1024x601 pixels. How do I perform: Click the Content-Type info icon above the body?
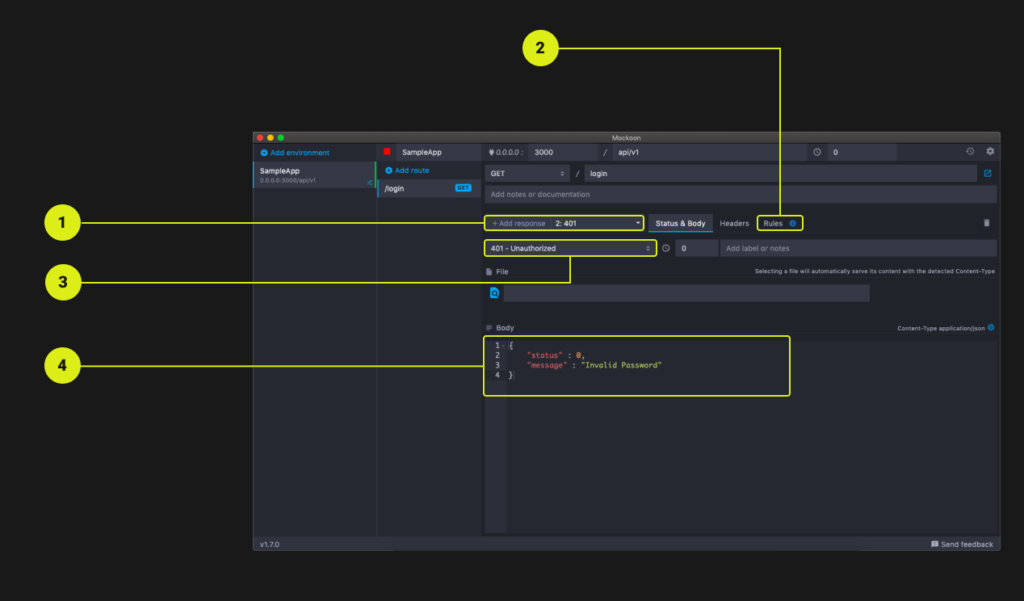(991, 327)
